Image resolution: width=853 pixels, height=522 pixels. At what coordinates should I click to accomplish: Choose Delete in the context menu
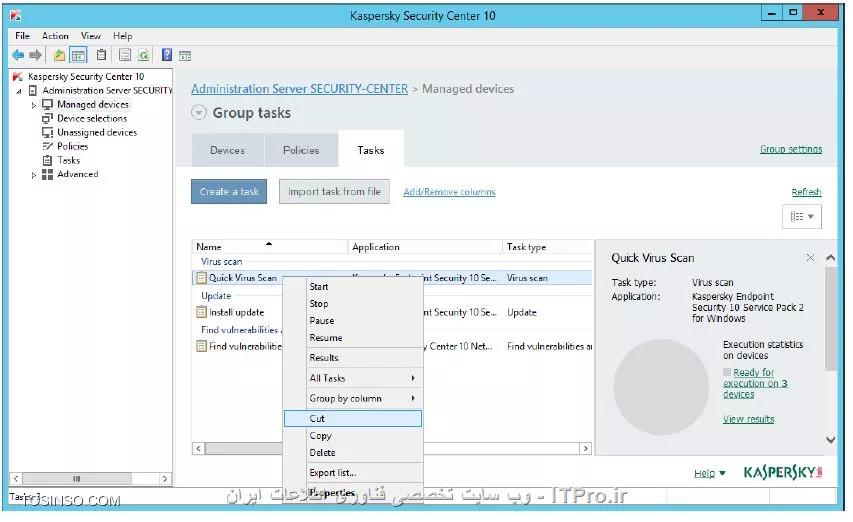[353, 452]
